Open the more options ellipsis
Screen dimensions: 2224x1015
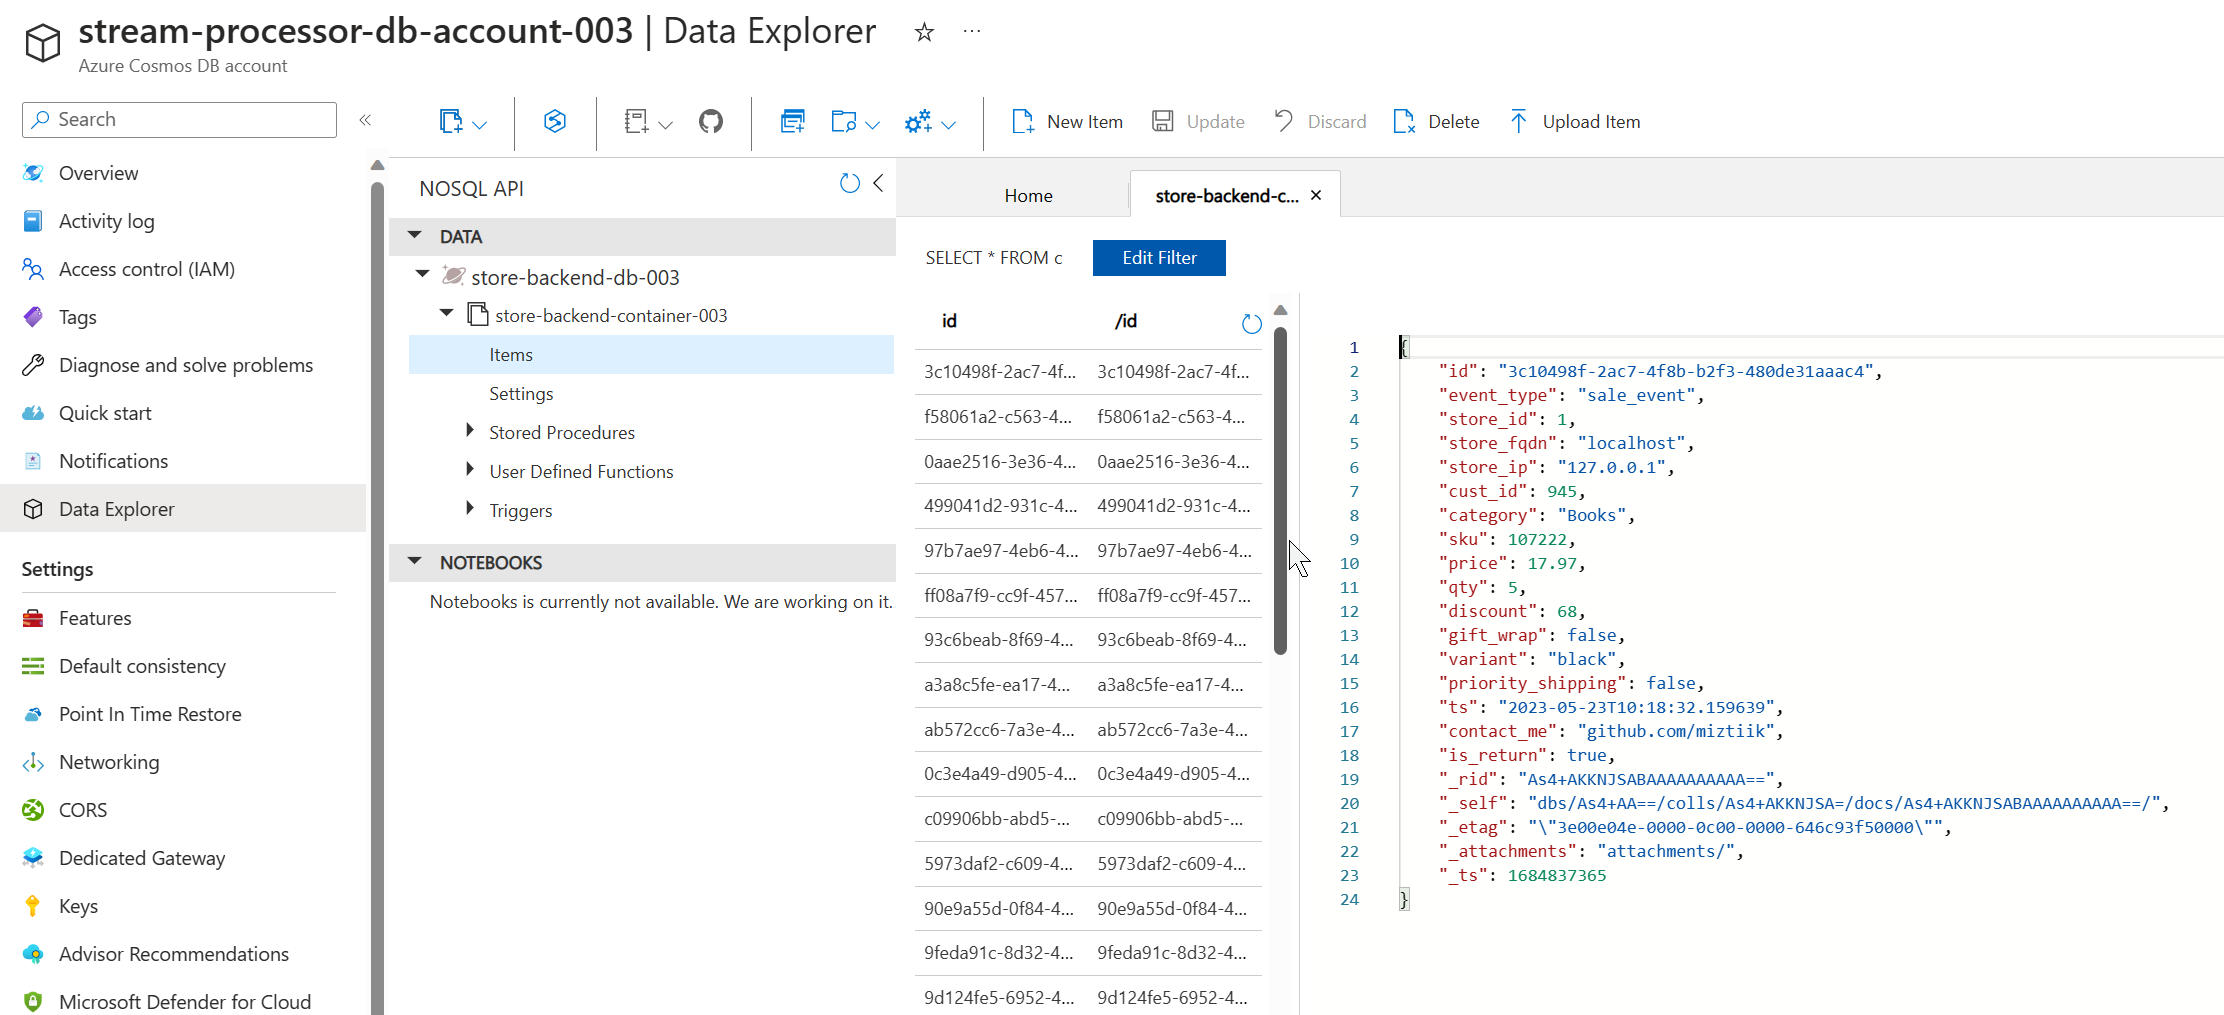pos(972,31)
